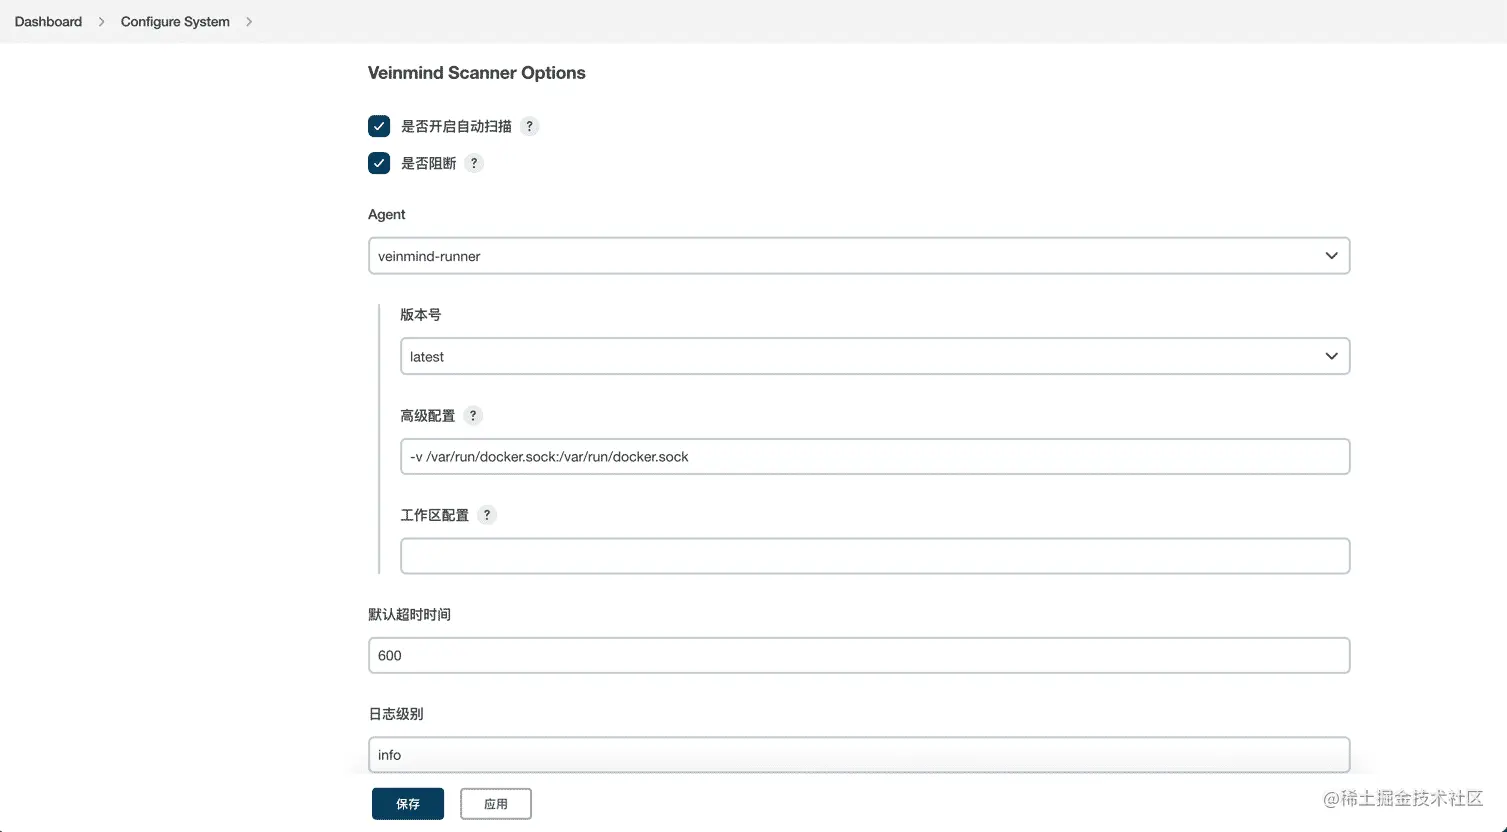Image resolution: width=1507 pixels, height=832 pixels.
Task: Click the 日志级别 field containing info
Action: (x=859, y=755)
